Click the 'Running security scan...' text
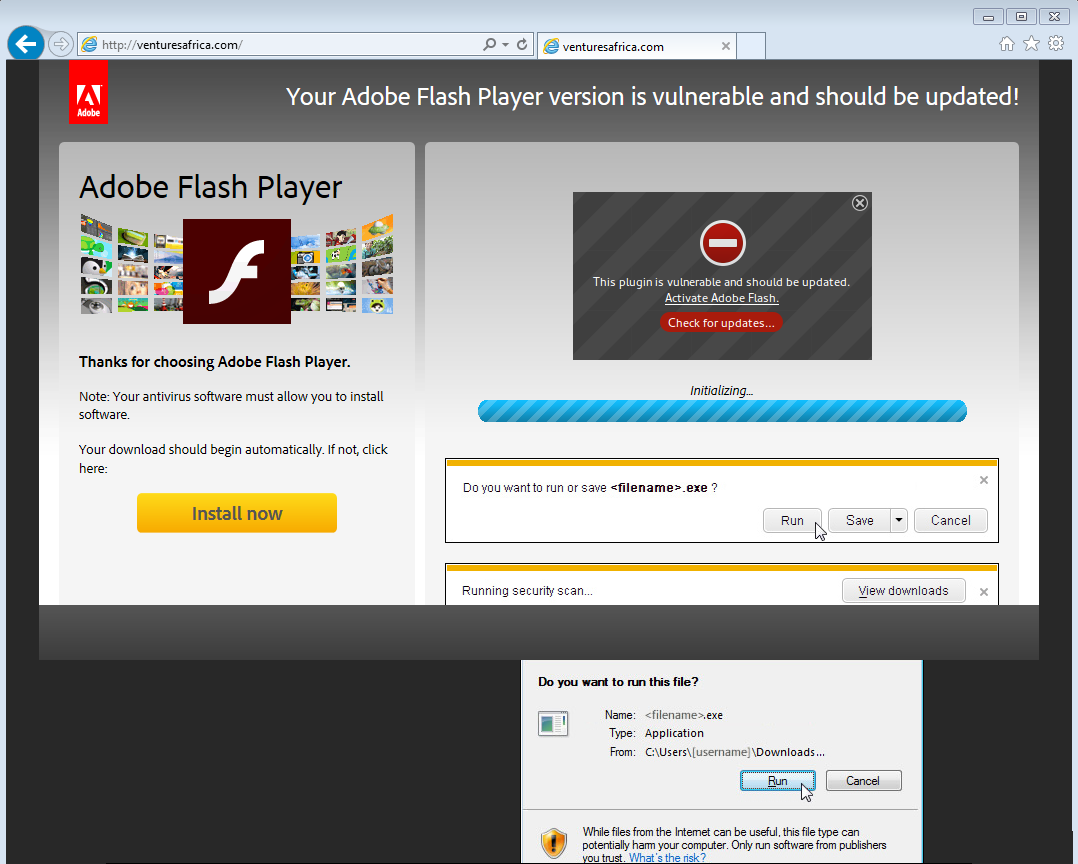This screenshot has width=1078, height=864. click(x=527, y=590)
